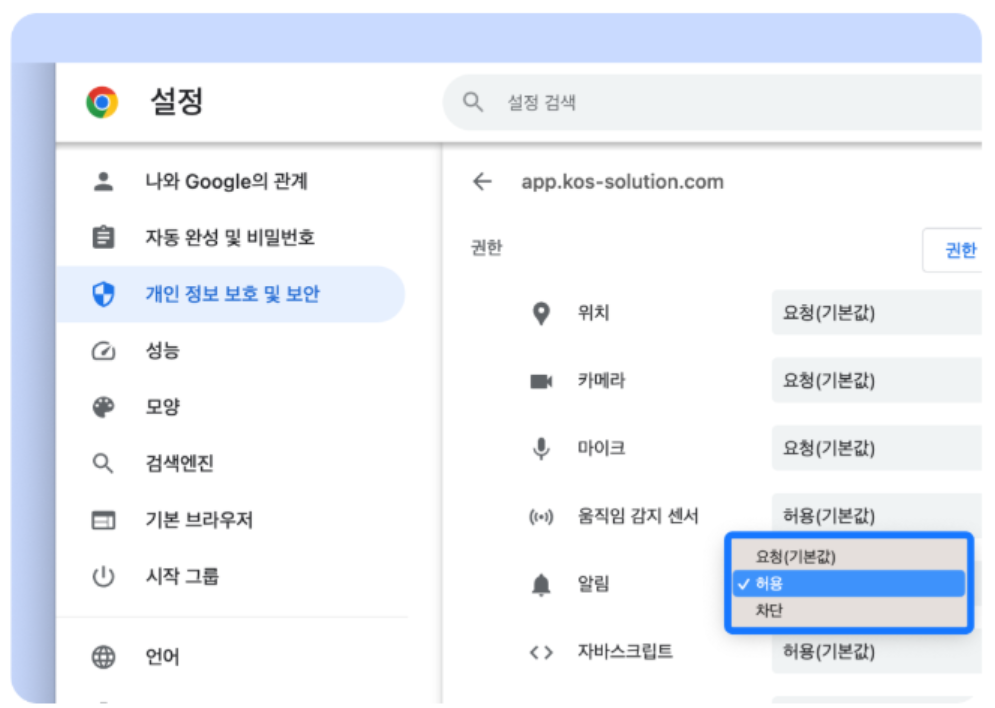The height and width of the screenshot is (708, 995).
Task: Open the 마이크 permission dropdown
Action: (x=876, y=449)
